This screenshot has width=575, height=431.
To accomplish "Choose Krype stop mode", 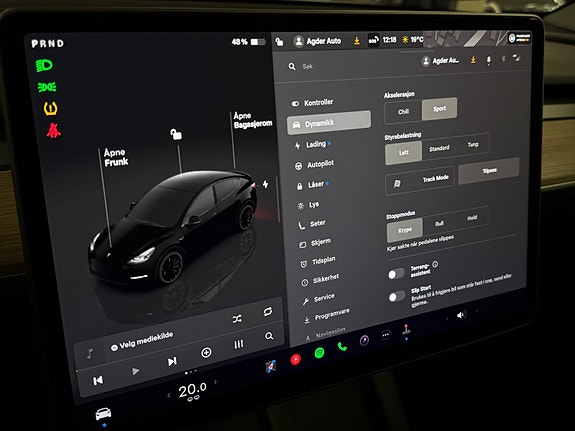I will 405,230.
